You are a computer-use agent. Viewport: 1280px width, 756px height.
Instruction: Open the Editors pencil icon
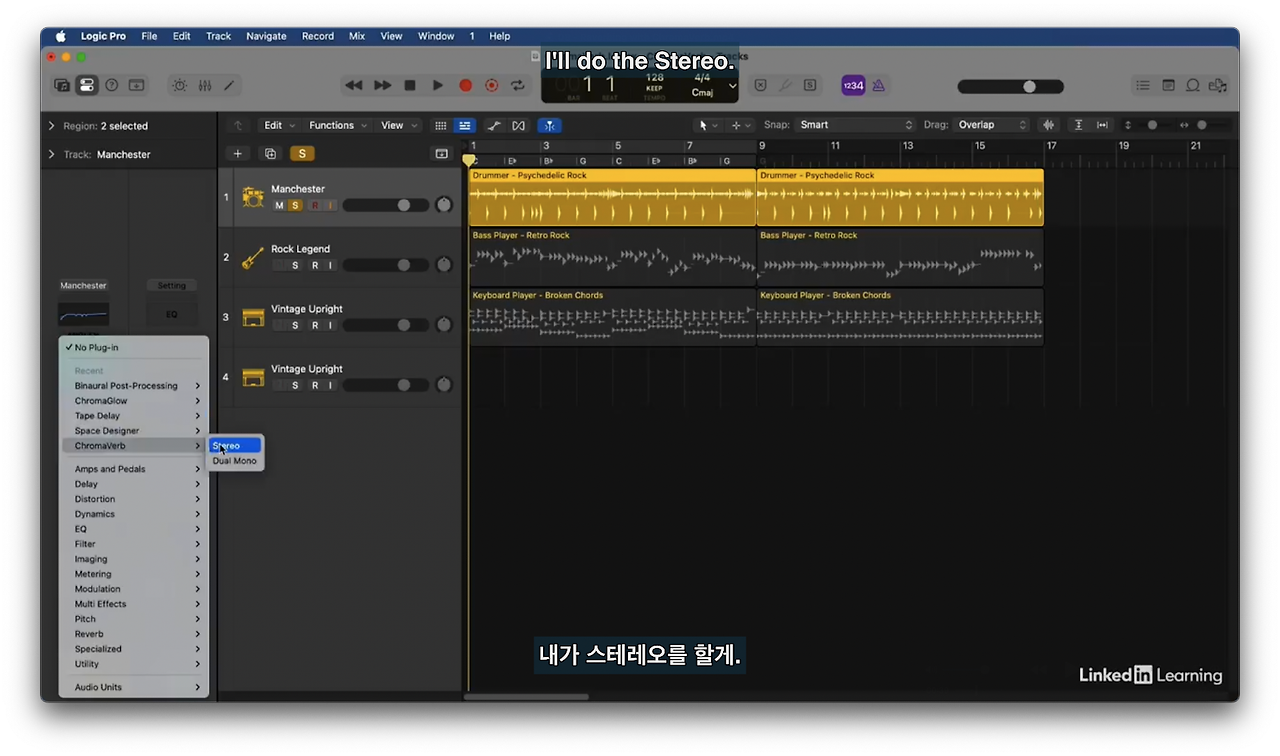pyautogui.click(x=229, y=86)
